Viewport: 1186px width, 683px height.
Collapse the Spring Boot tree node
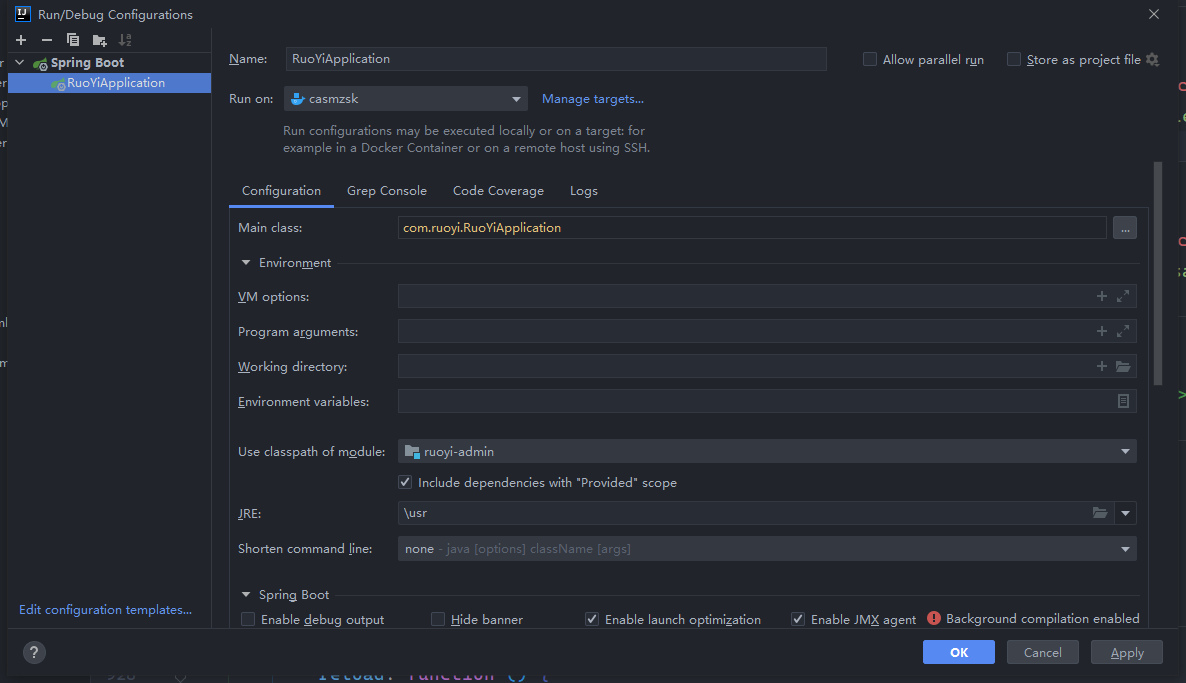tap(20, 63)
